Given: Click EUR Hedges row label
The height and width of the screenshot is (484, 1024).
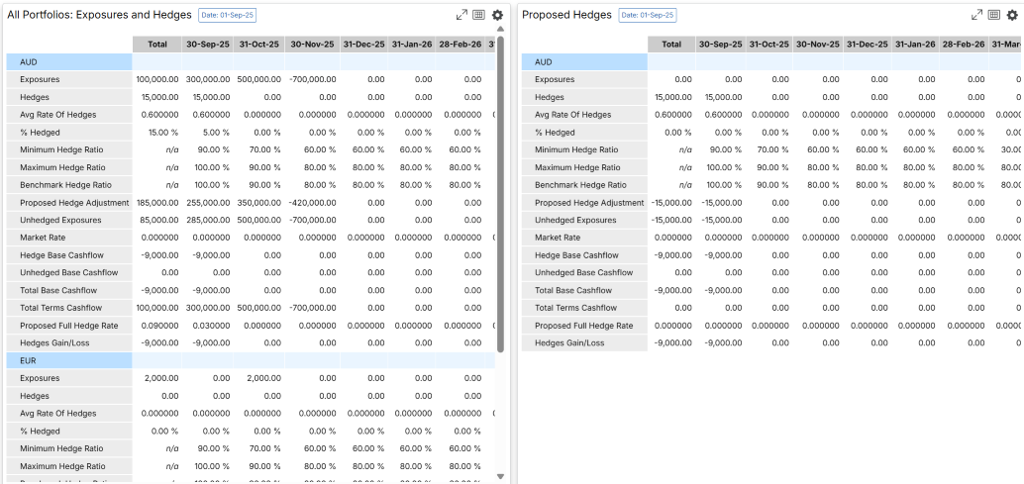Looking at the screenshot, I should click(35, 396).
